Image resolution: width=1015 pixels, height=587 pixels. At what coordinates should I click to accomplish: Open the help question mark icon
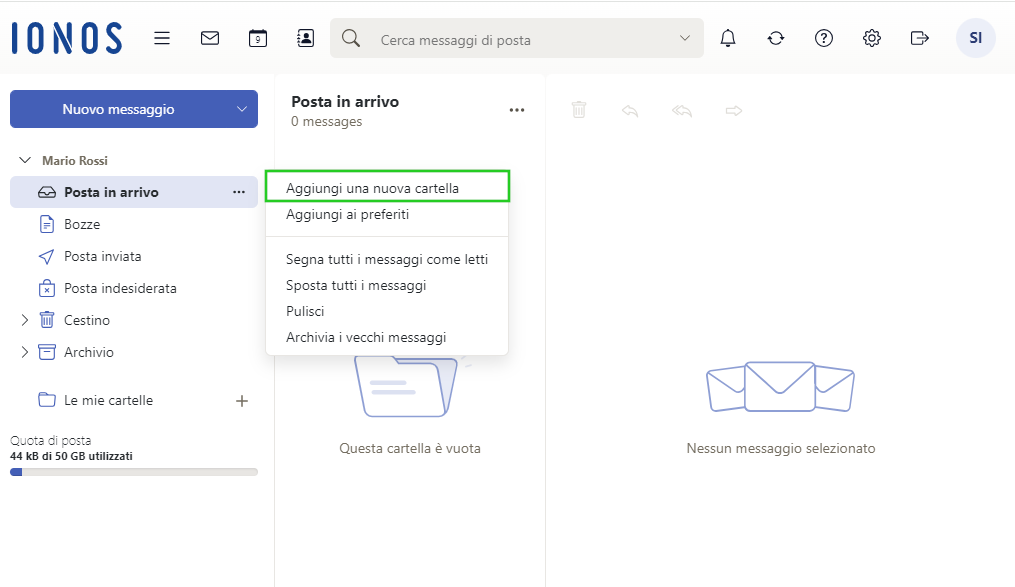pos(824,38)
